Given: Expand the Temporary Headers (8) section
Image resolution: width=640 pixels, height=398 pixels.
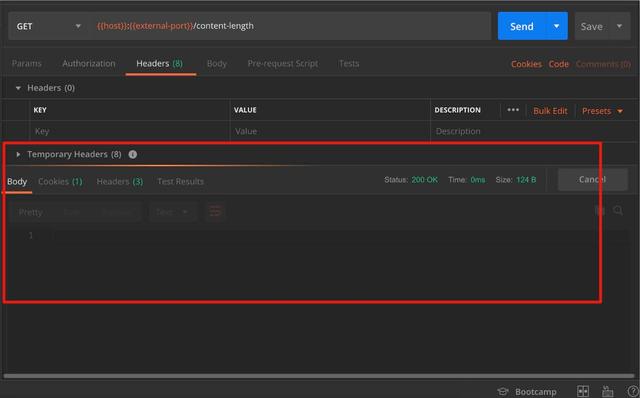Looking at the screenshot, I should 18,154.
